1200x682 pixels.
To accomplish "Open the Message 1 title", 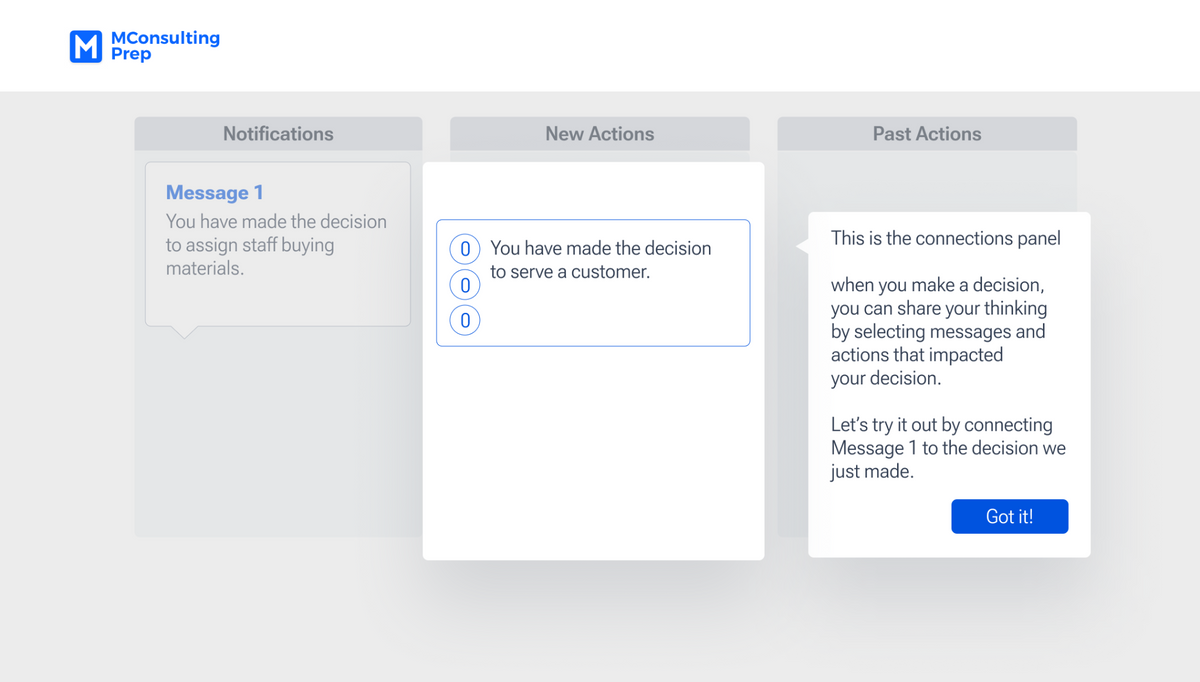I will [x=214, y=193].
